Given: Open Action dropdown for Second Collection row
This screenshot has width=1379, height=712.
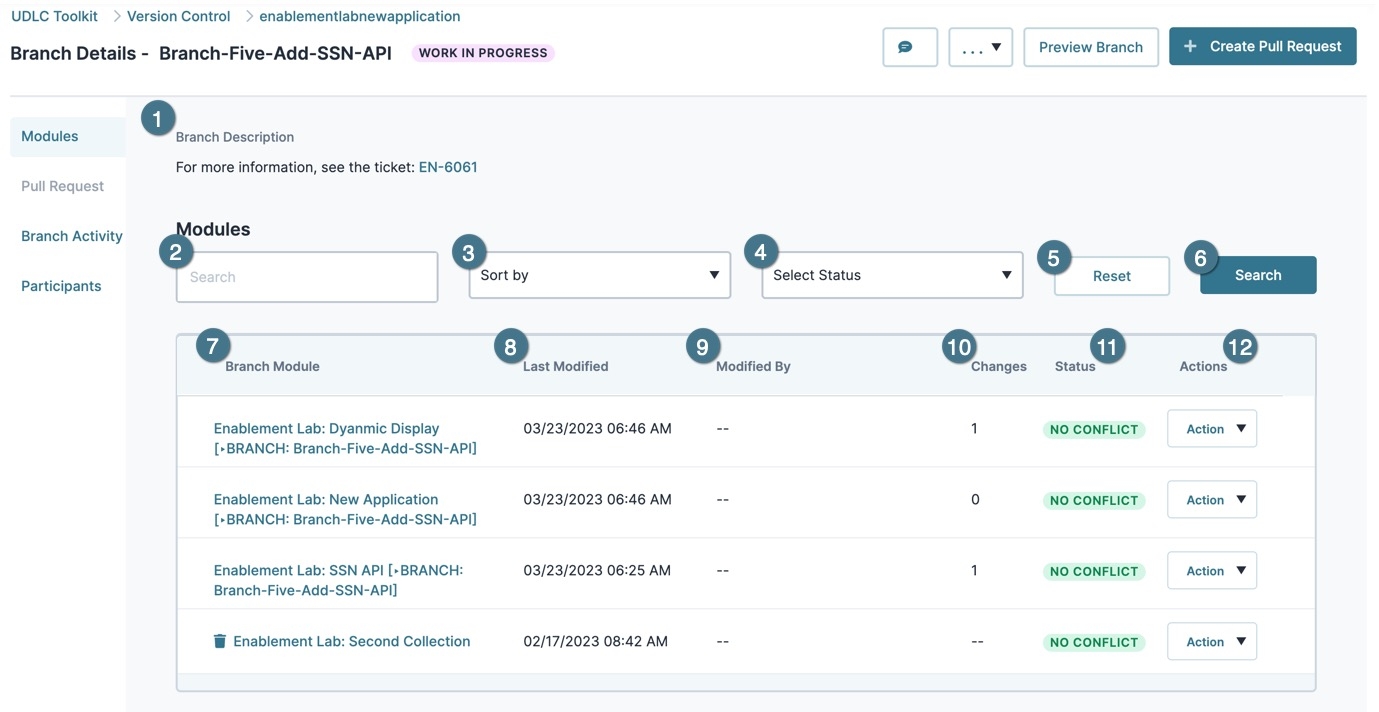Looking at the screenshot, I should (1212, 642).
